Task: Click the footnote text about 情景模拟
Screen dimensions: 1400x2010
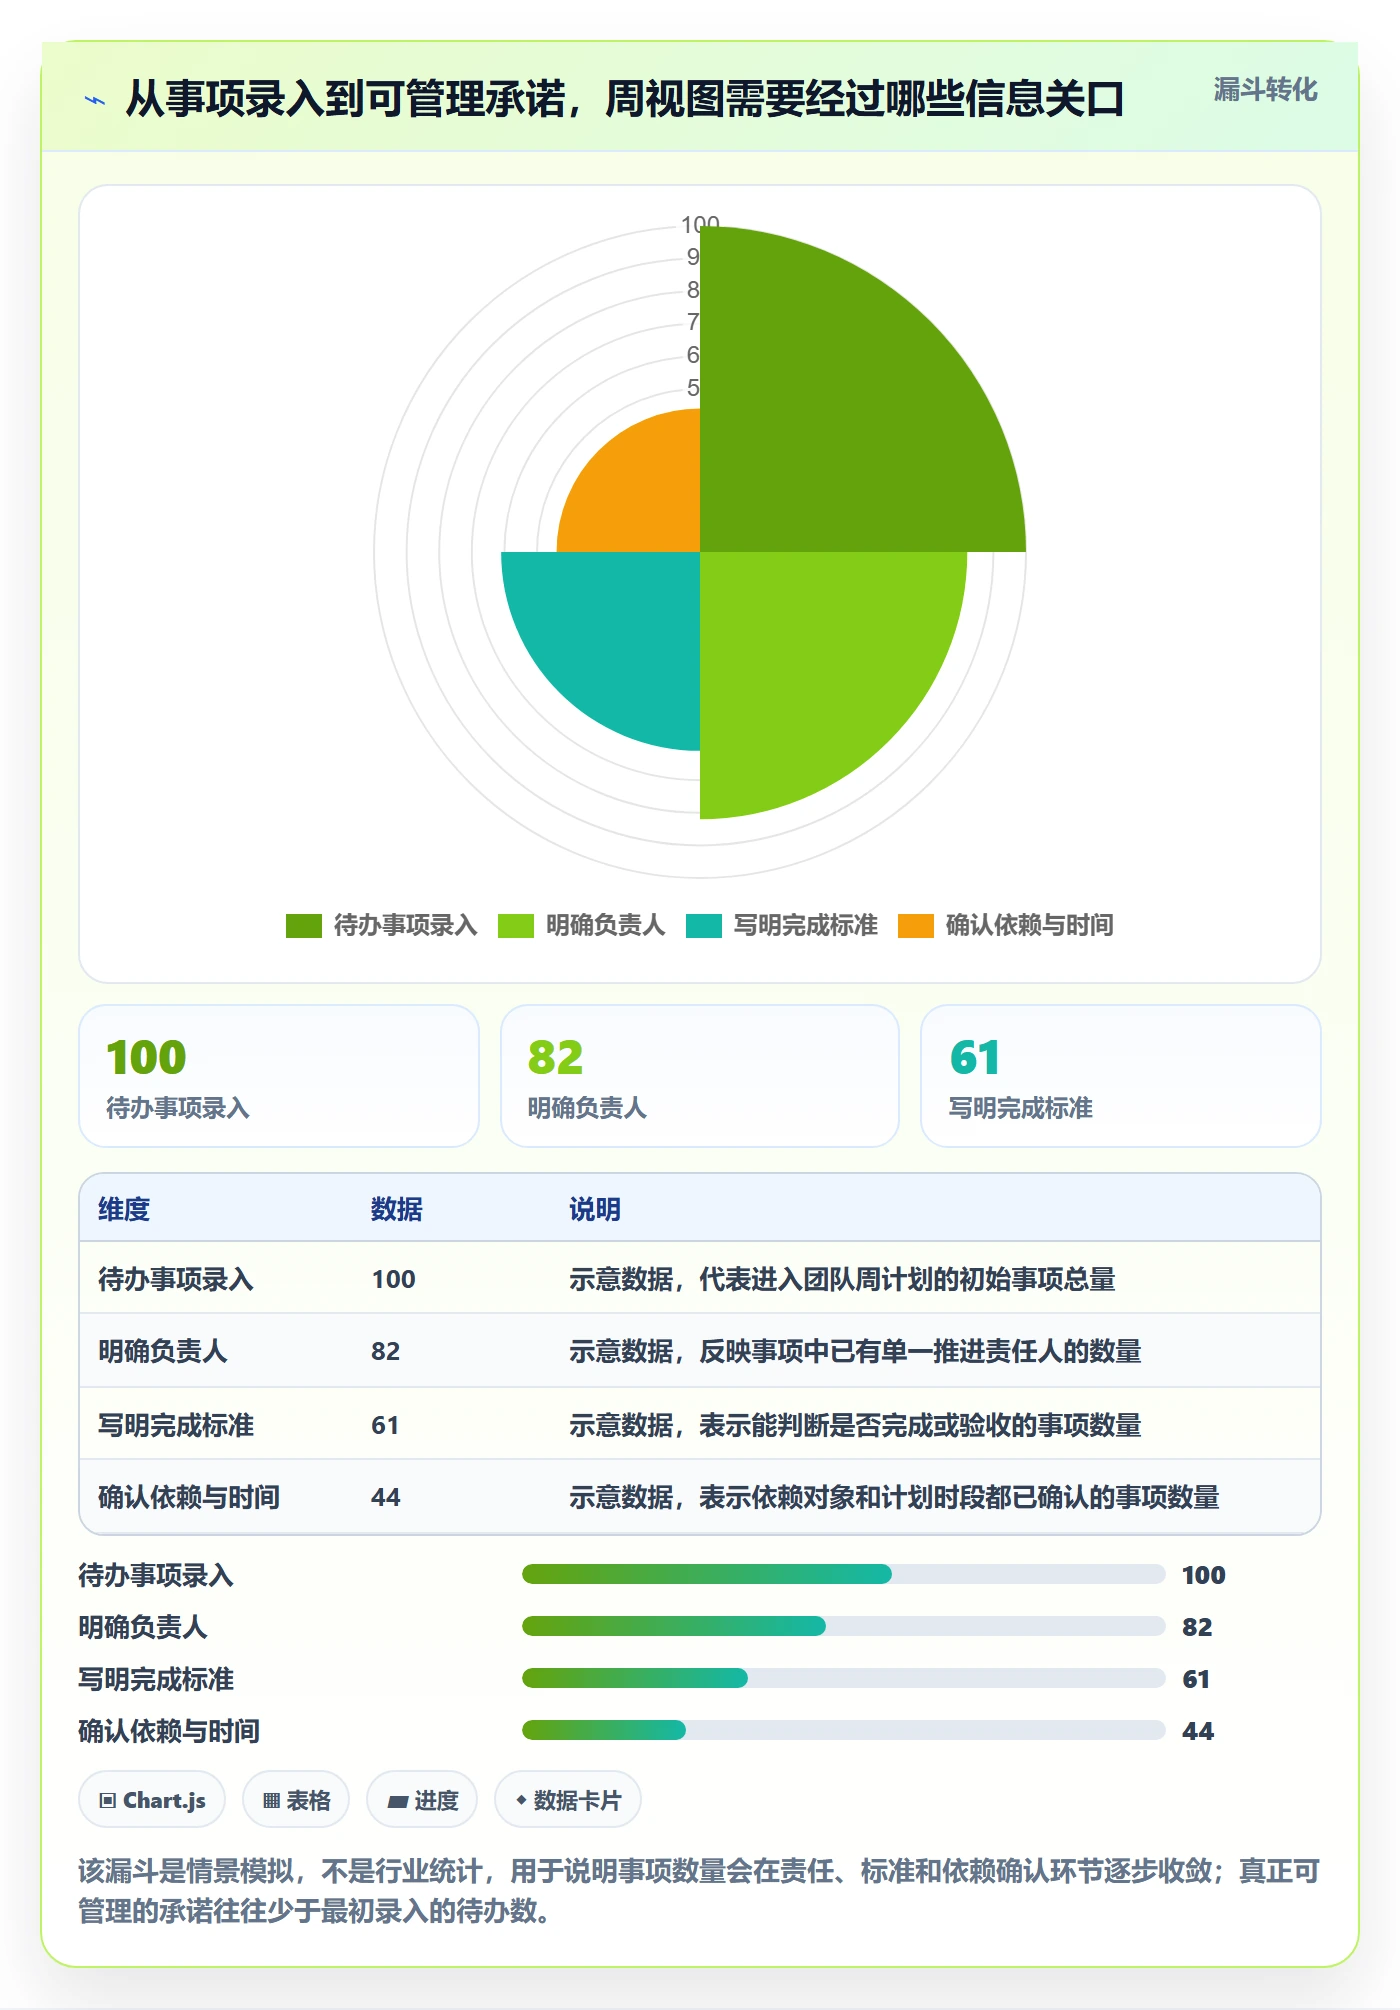Action: (x=699, y=1891)
